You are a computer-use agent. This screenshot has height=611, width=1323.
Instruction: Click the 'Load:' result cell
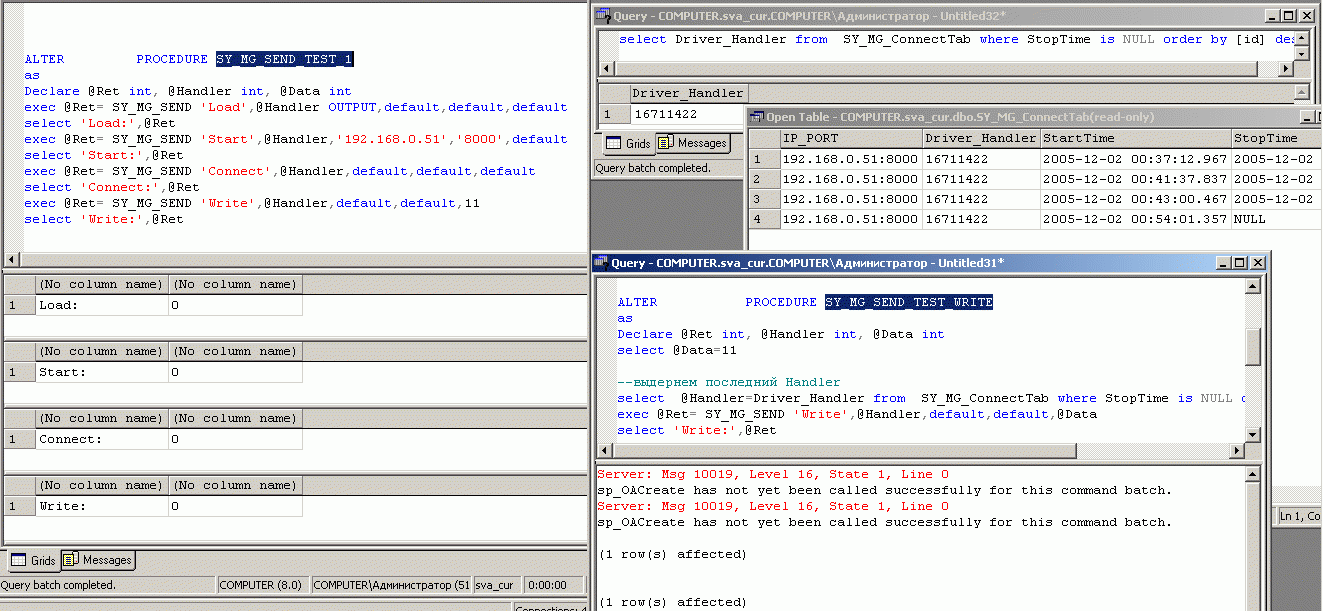pyautogui.click(x=102, y=305)
